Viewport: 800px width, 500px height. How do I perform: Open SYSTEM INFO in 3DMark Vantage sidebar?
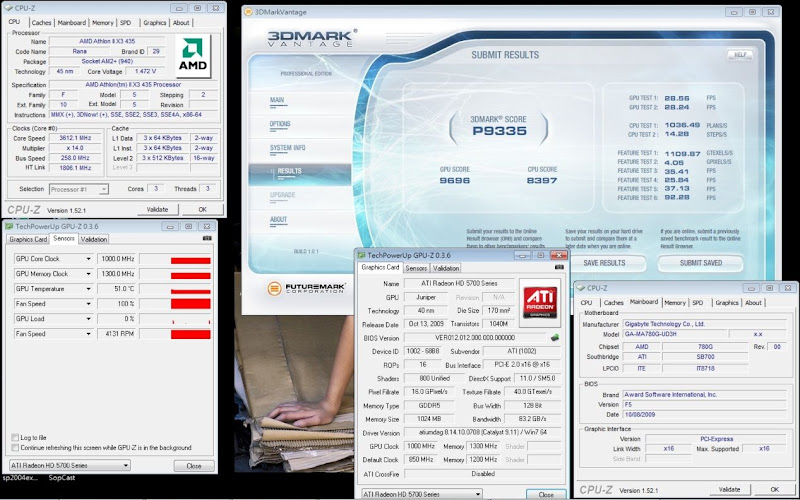tap(288, 147)
